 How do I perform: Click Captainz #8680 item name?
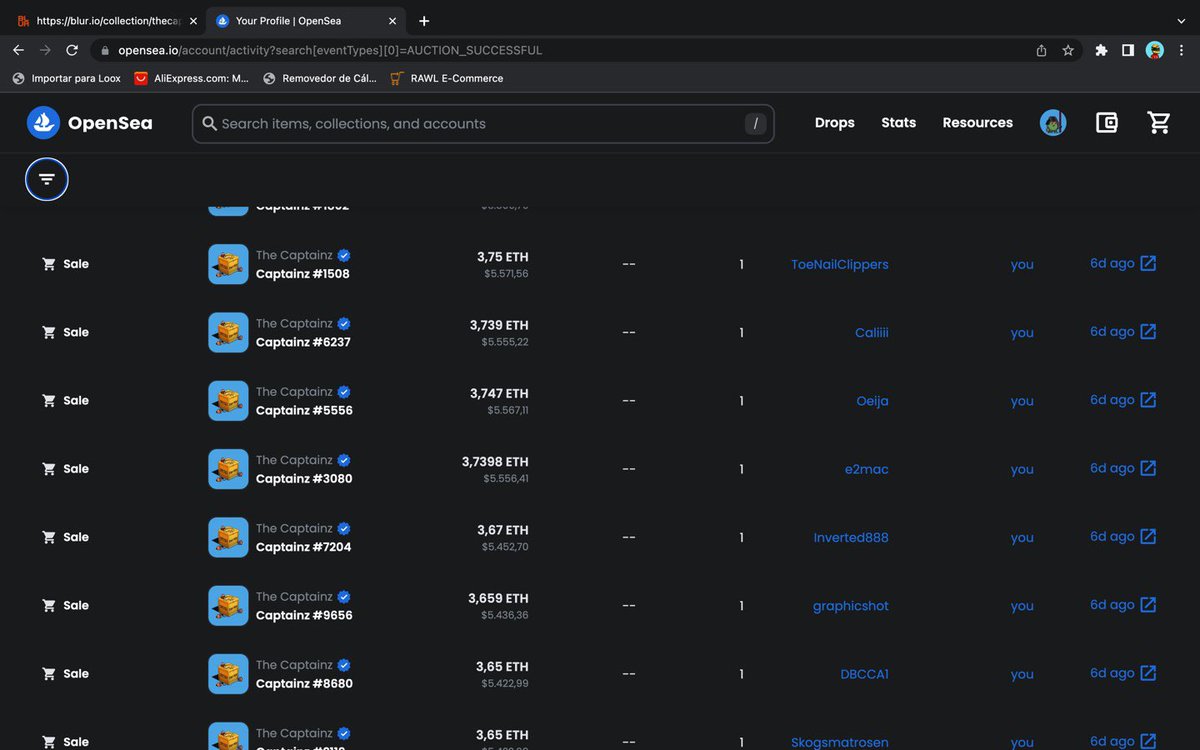tap(304, 683)
